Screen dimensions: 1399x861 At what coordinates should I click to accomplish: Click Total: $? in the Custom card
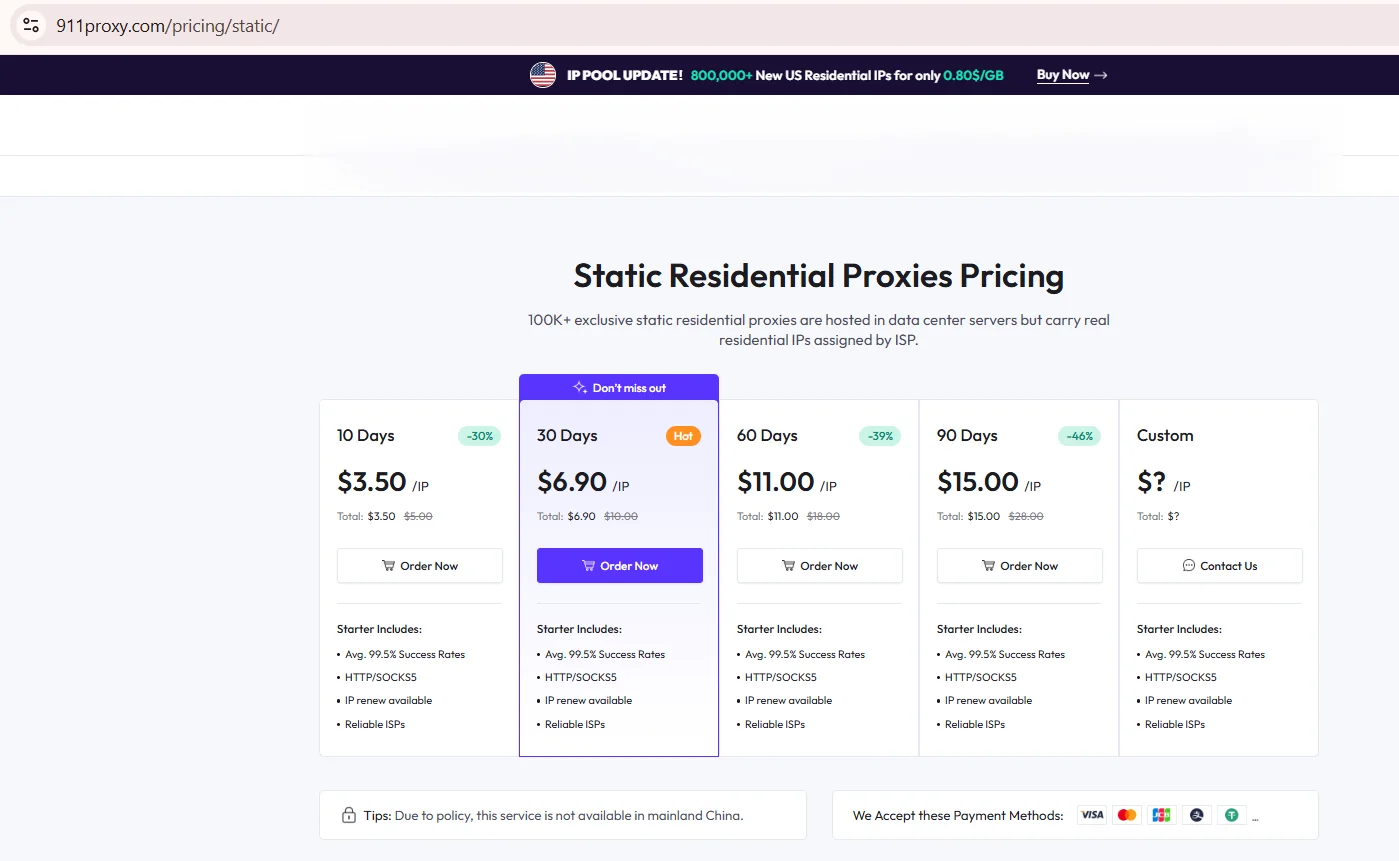(x=1158, y=516)
